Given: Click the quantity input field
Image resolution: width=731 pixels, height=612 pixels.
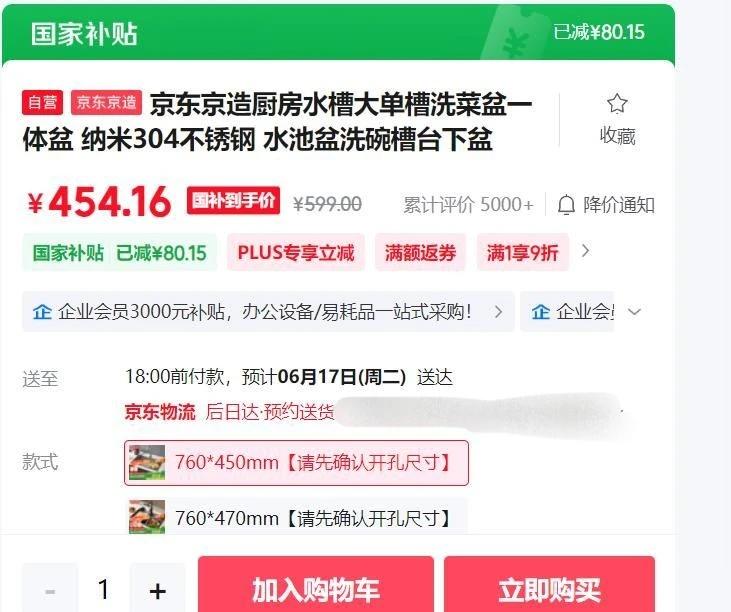Looking at the screenshot, I should [103, 589].
